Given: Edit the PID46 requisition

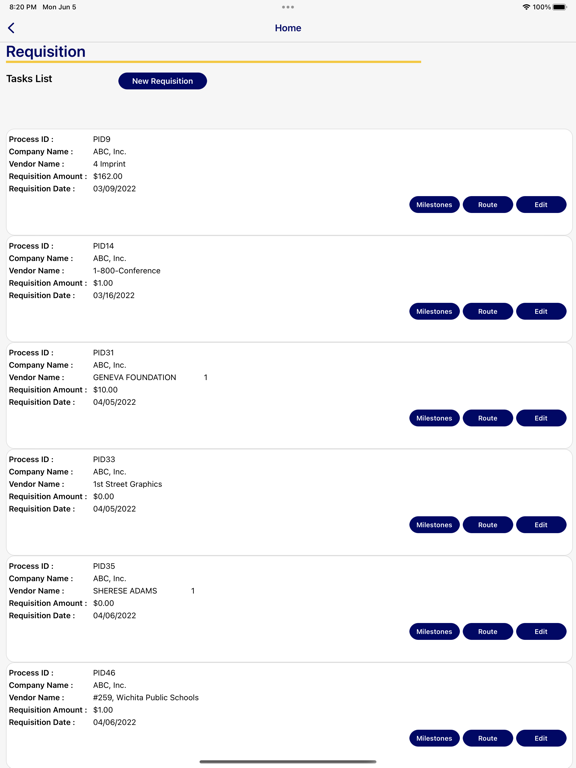Looking at the screenshot, I should (x=541, y=738).
